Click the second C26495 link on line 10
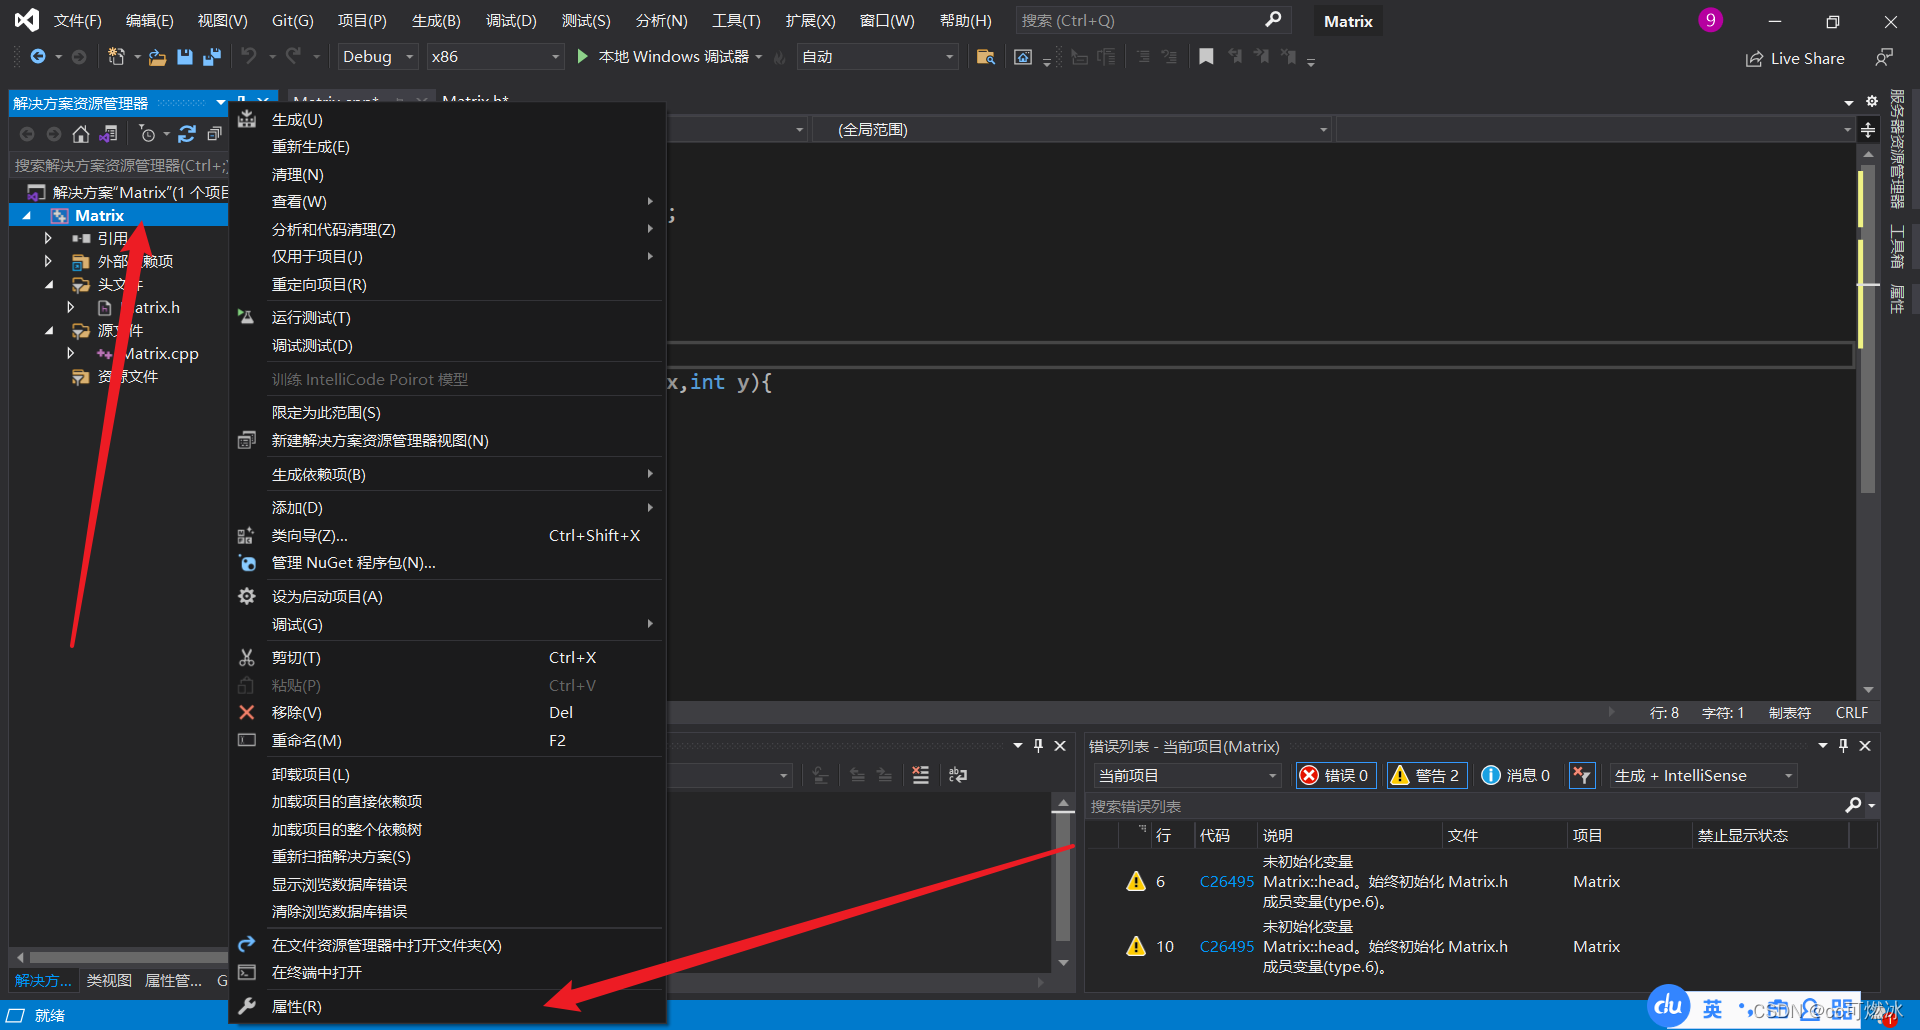The width and height of the screenshot is (1920, 1030). click(1226, 947)
